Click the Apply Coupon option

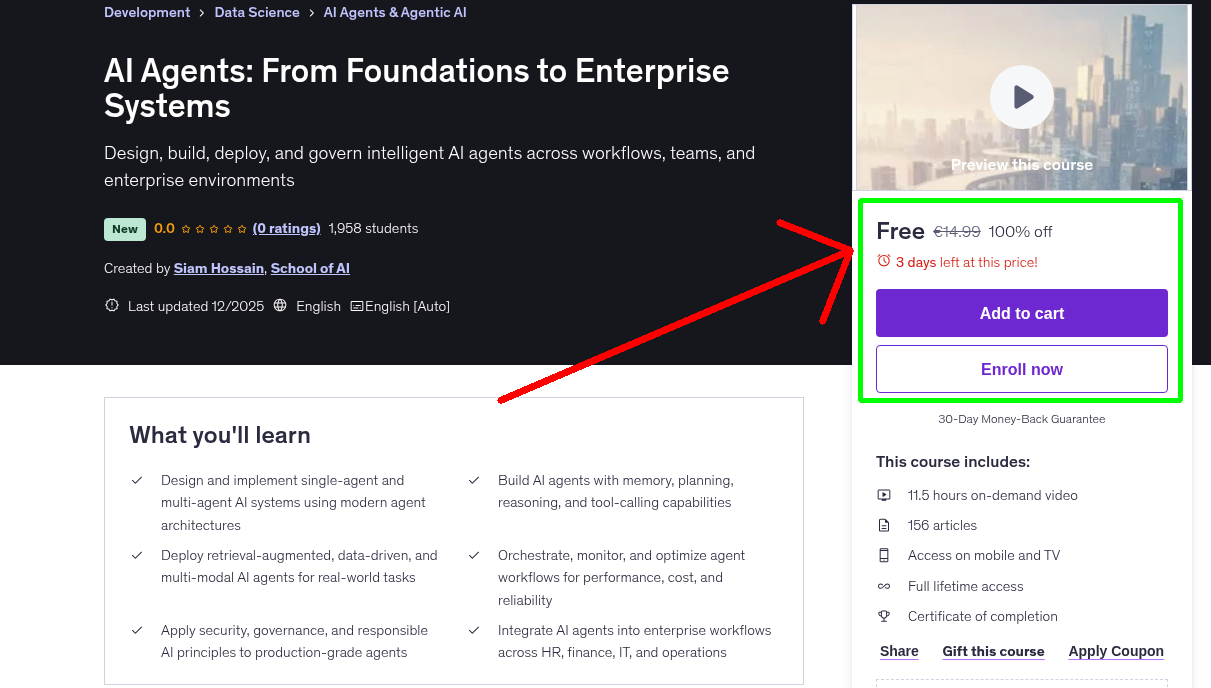1116,651
